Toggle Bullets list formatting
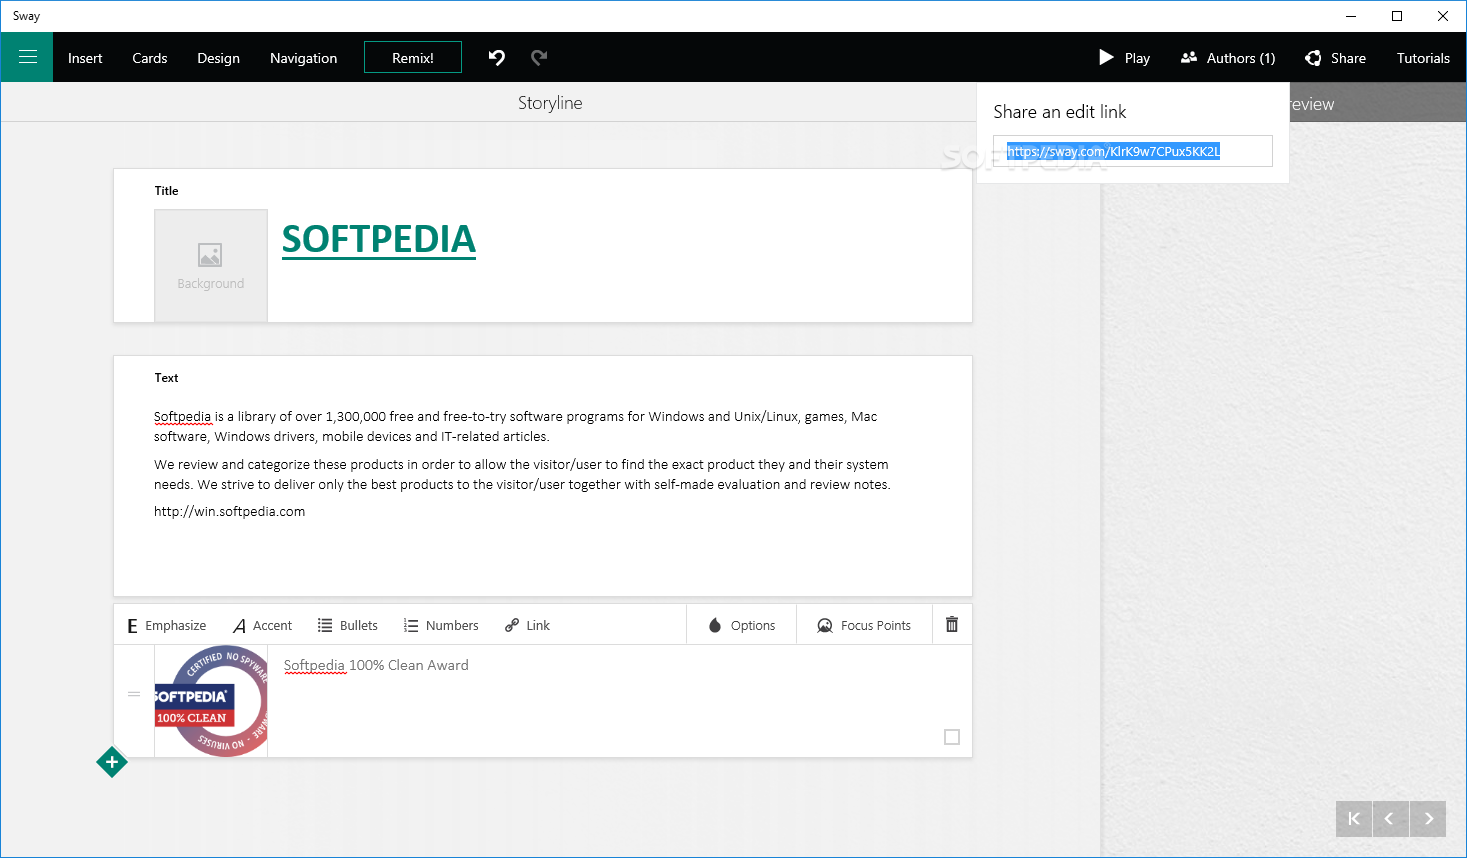 tap(348, 625)
